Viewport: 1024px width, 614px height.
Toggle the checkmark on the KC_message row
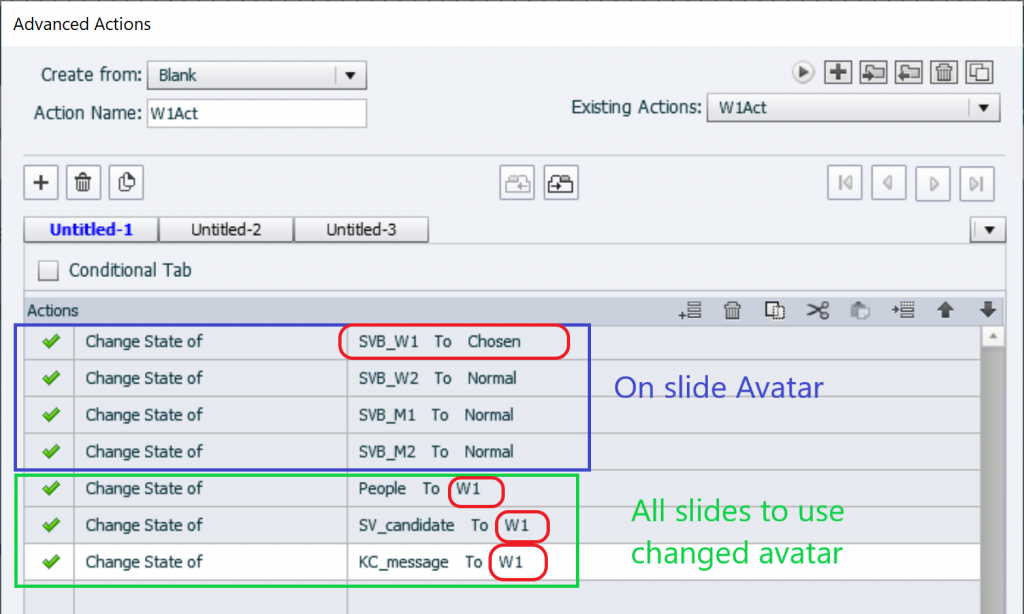tap(50, 562)
